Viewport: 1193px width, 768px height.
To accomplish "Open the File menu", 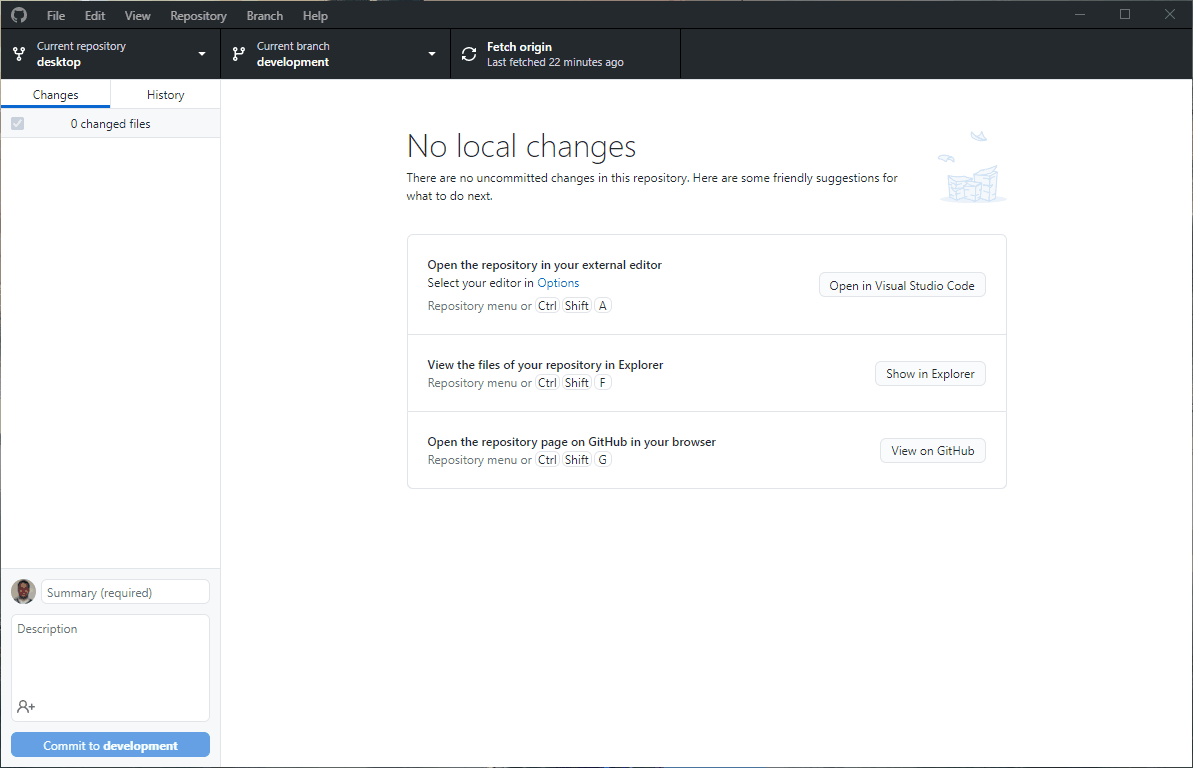I will pos(56,15).
